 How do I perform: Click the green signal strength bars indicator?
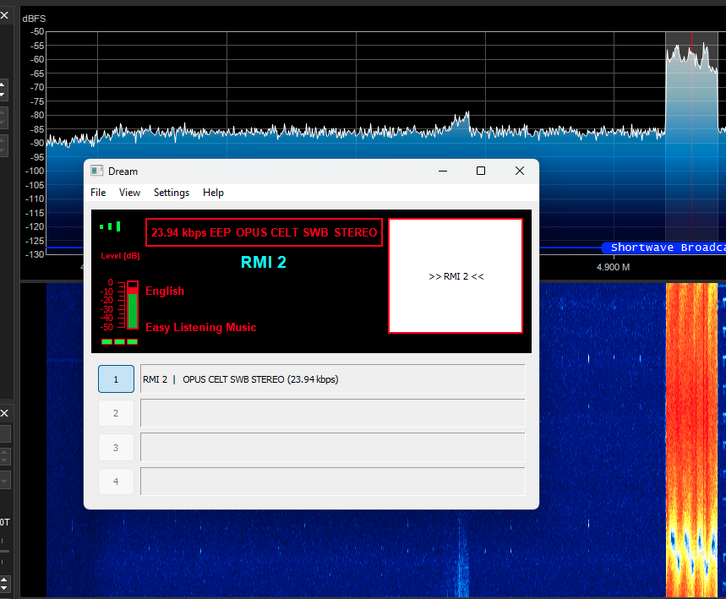pyautogui.click(x=110, y=226)
